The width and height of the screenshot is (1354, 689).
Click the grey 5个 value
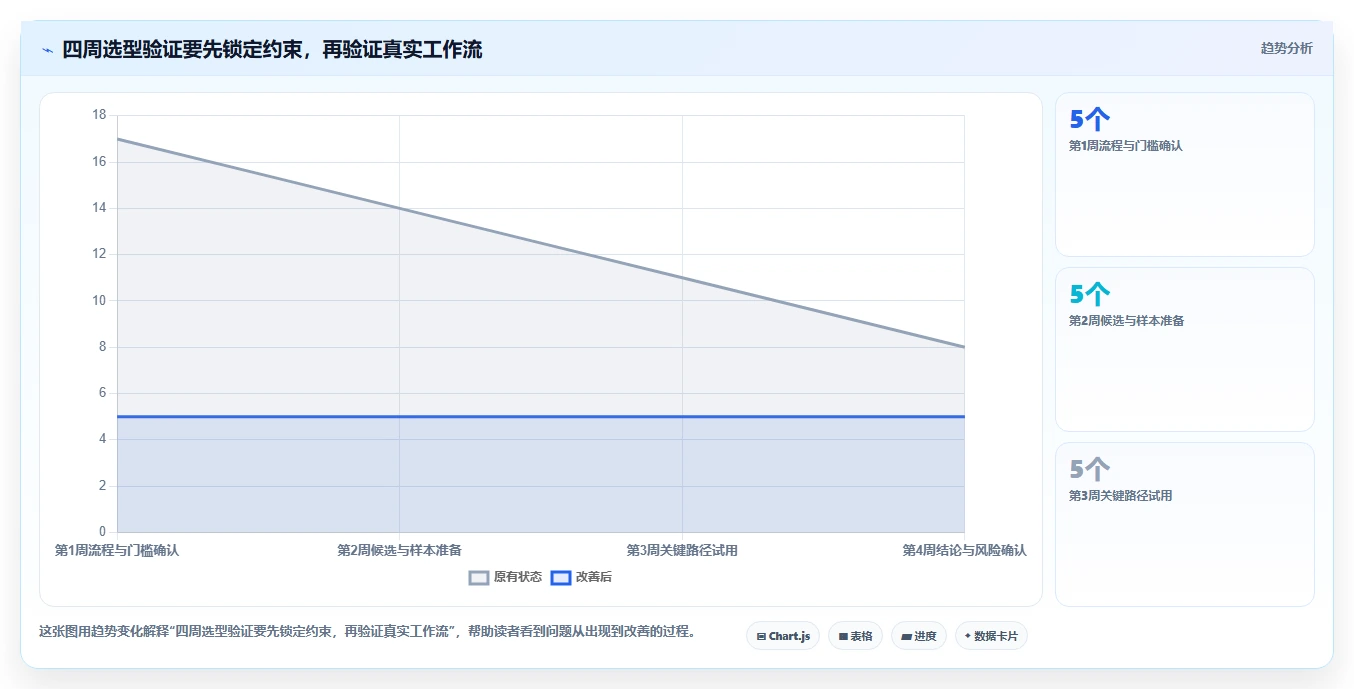1090,470
